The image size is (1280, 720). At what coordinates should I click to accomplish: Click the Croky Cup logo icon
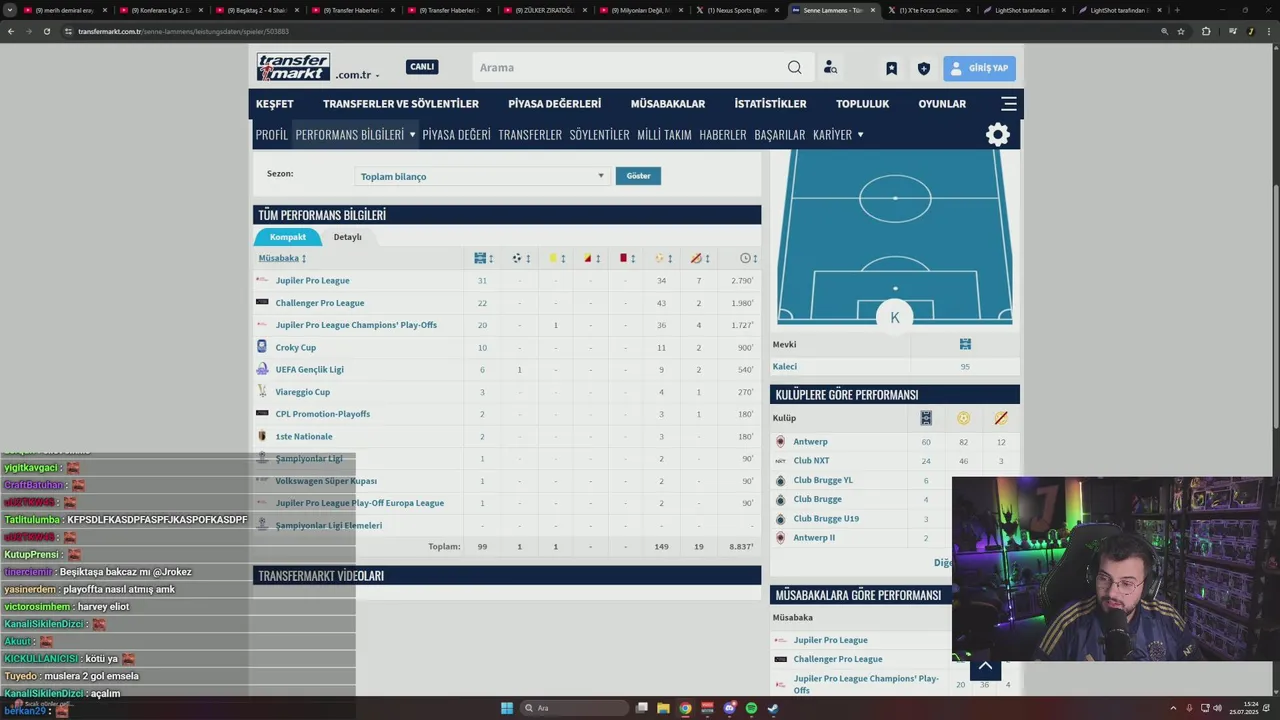[262, 347]
